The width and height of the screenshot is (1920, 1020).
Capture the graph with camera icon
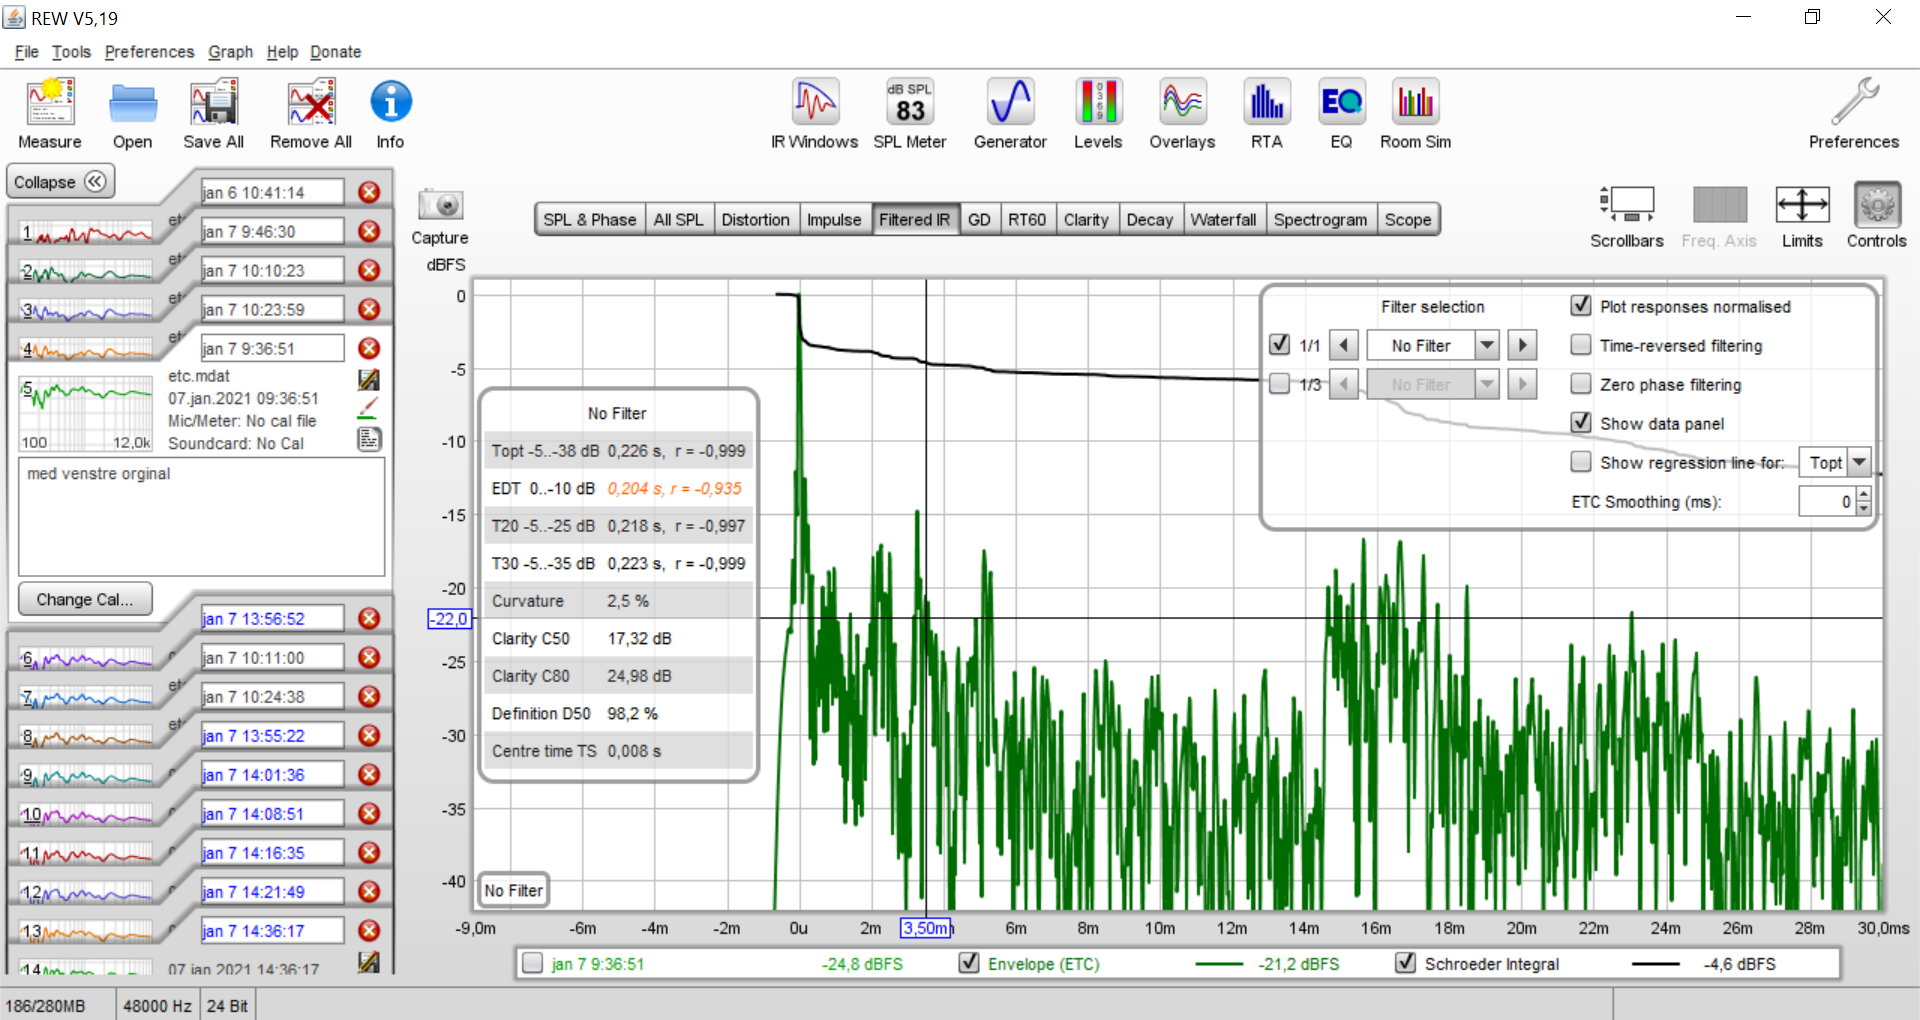(440, 205)
